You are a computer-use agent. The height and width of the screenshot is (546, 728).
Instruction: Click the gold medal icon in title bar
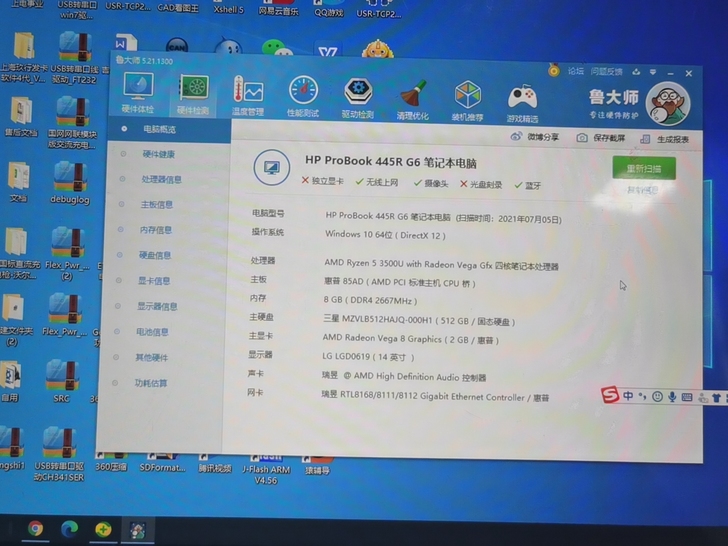coord(553,70)
